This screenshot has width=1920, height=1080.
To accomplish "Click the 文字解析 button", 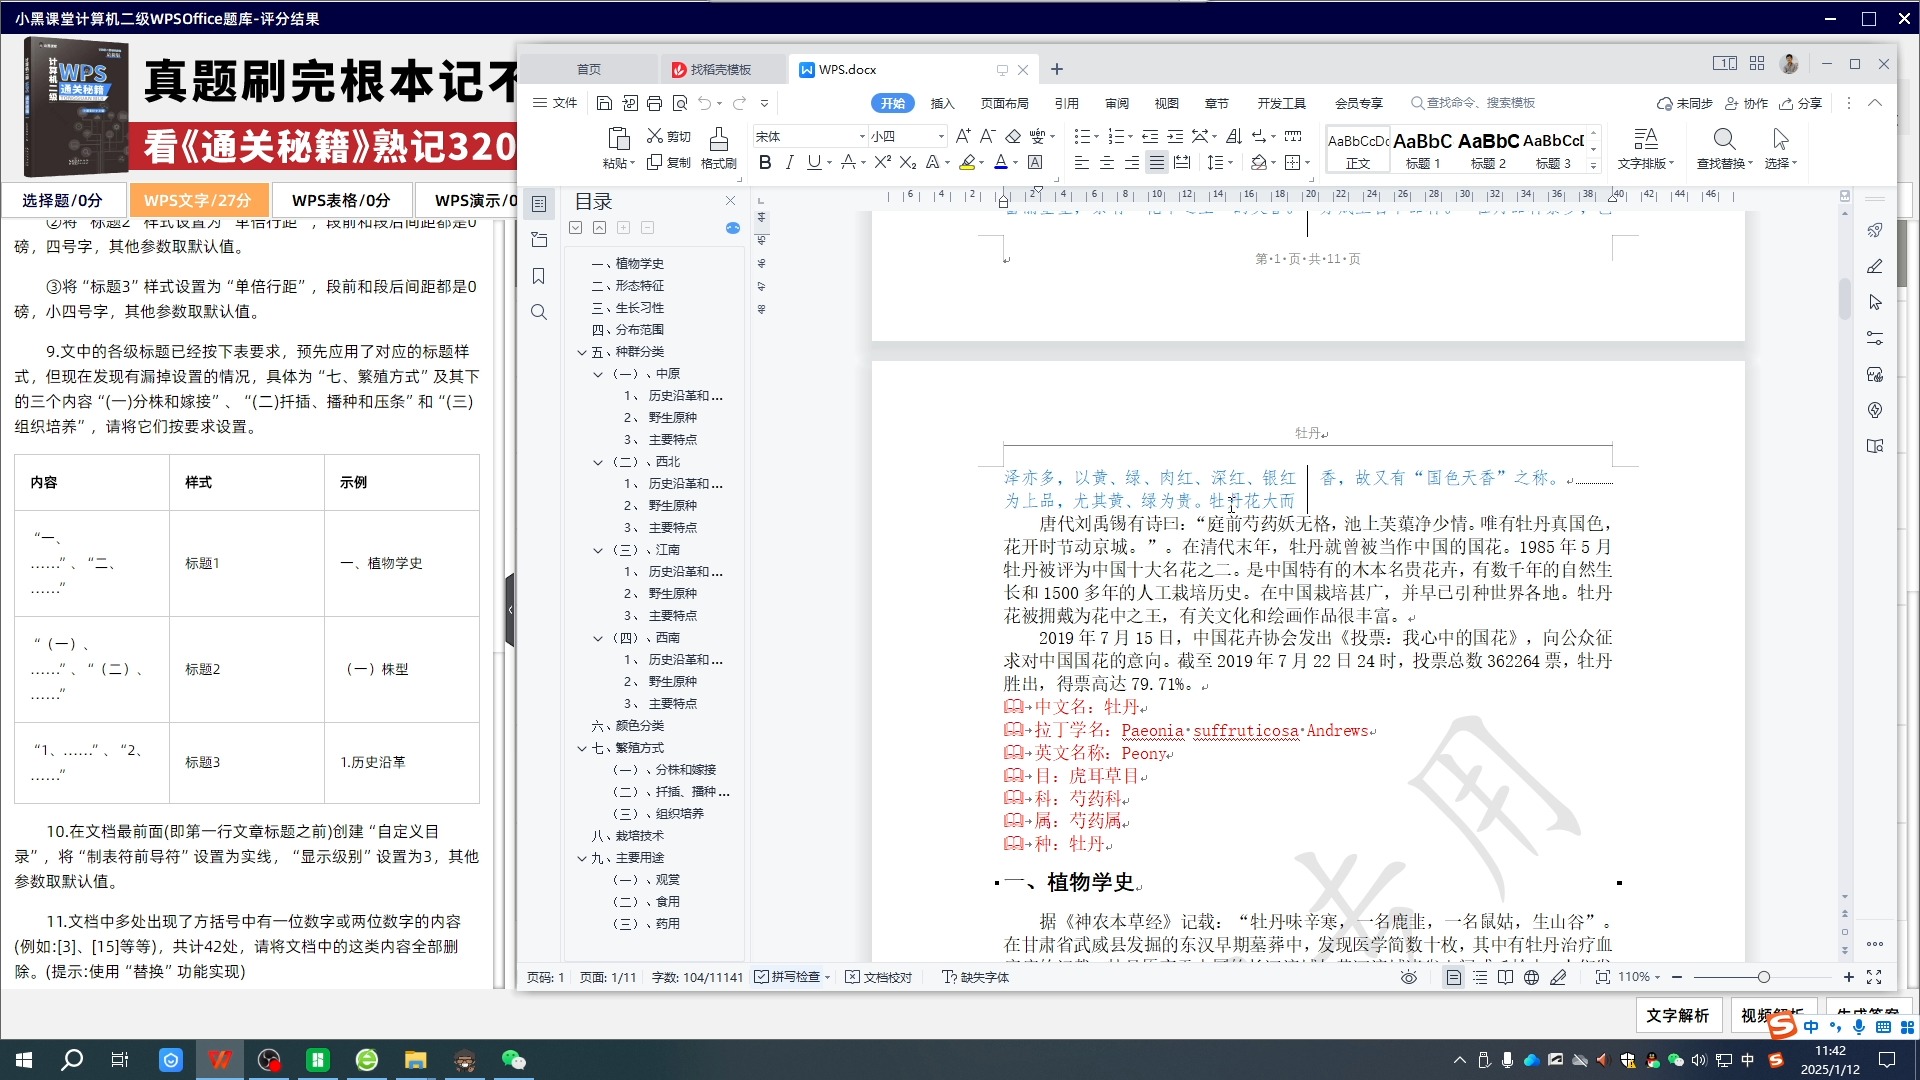I will [x=1677, y=1015].
